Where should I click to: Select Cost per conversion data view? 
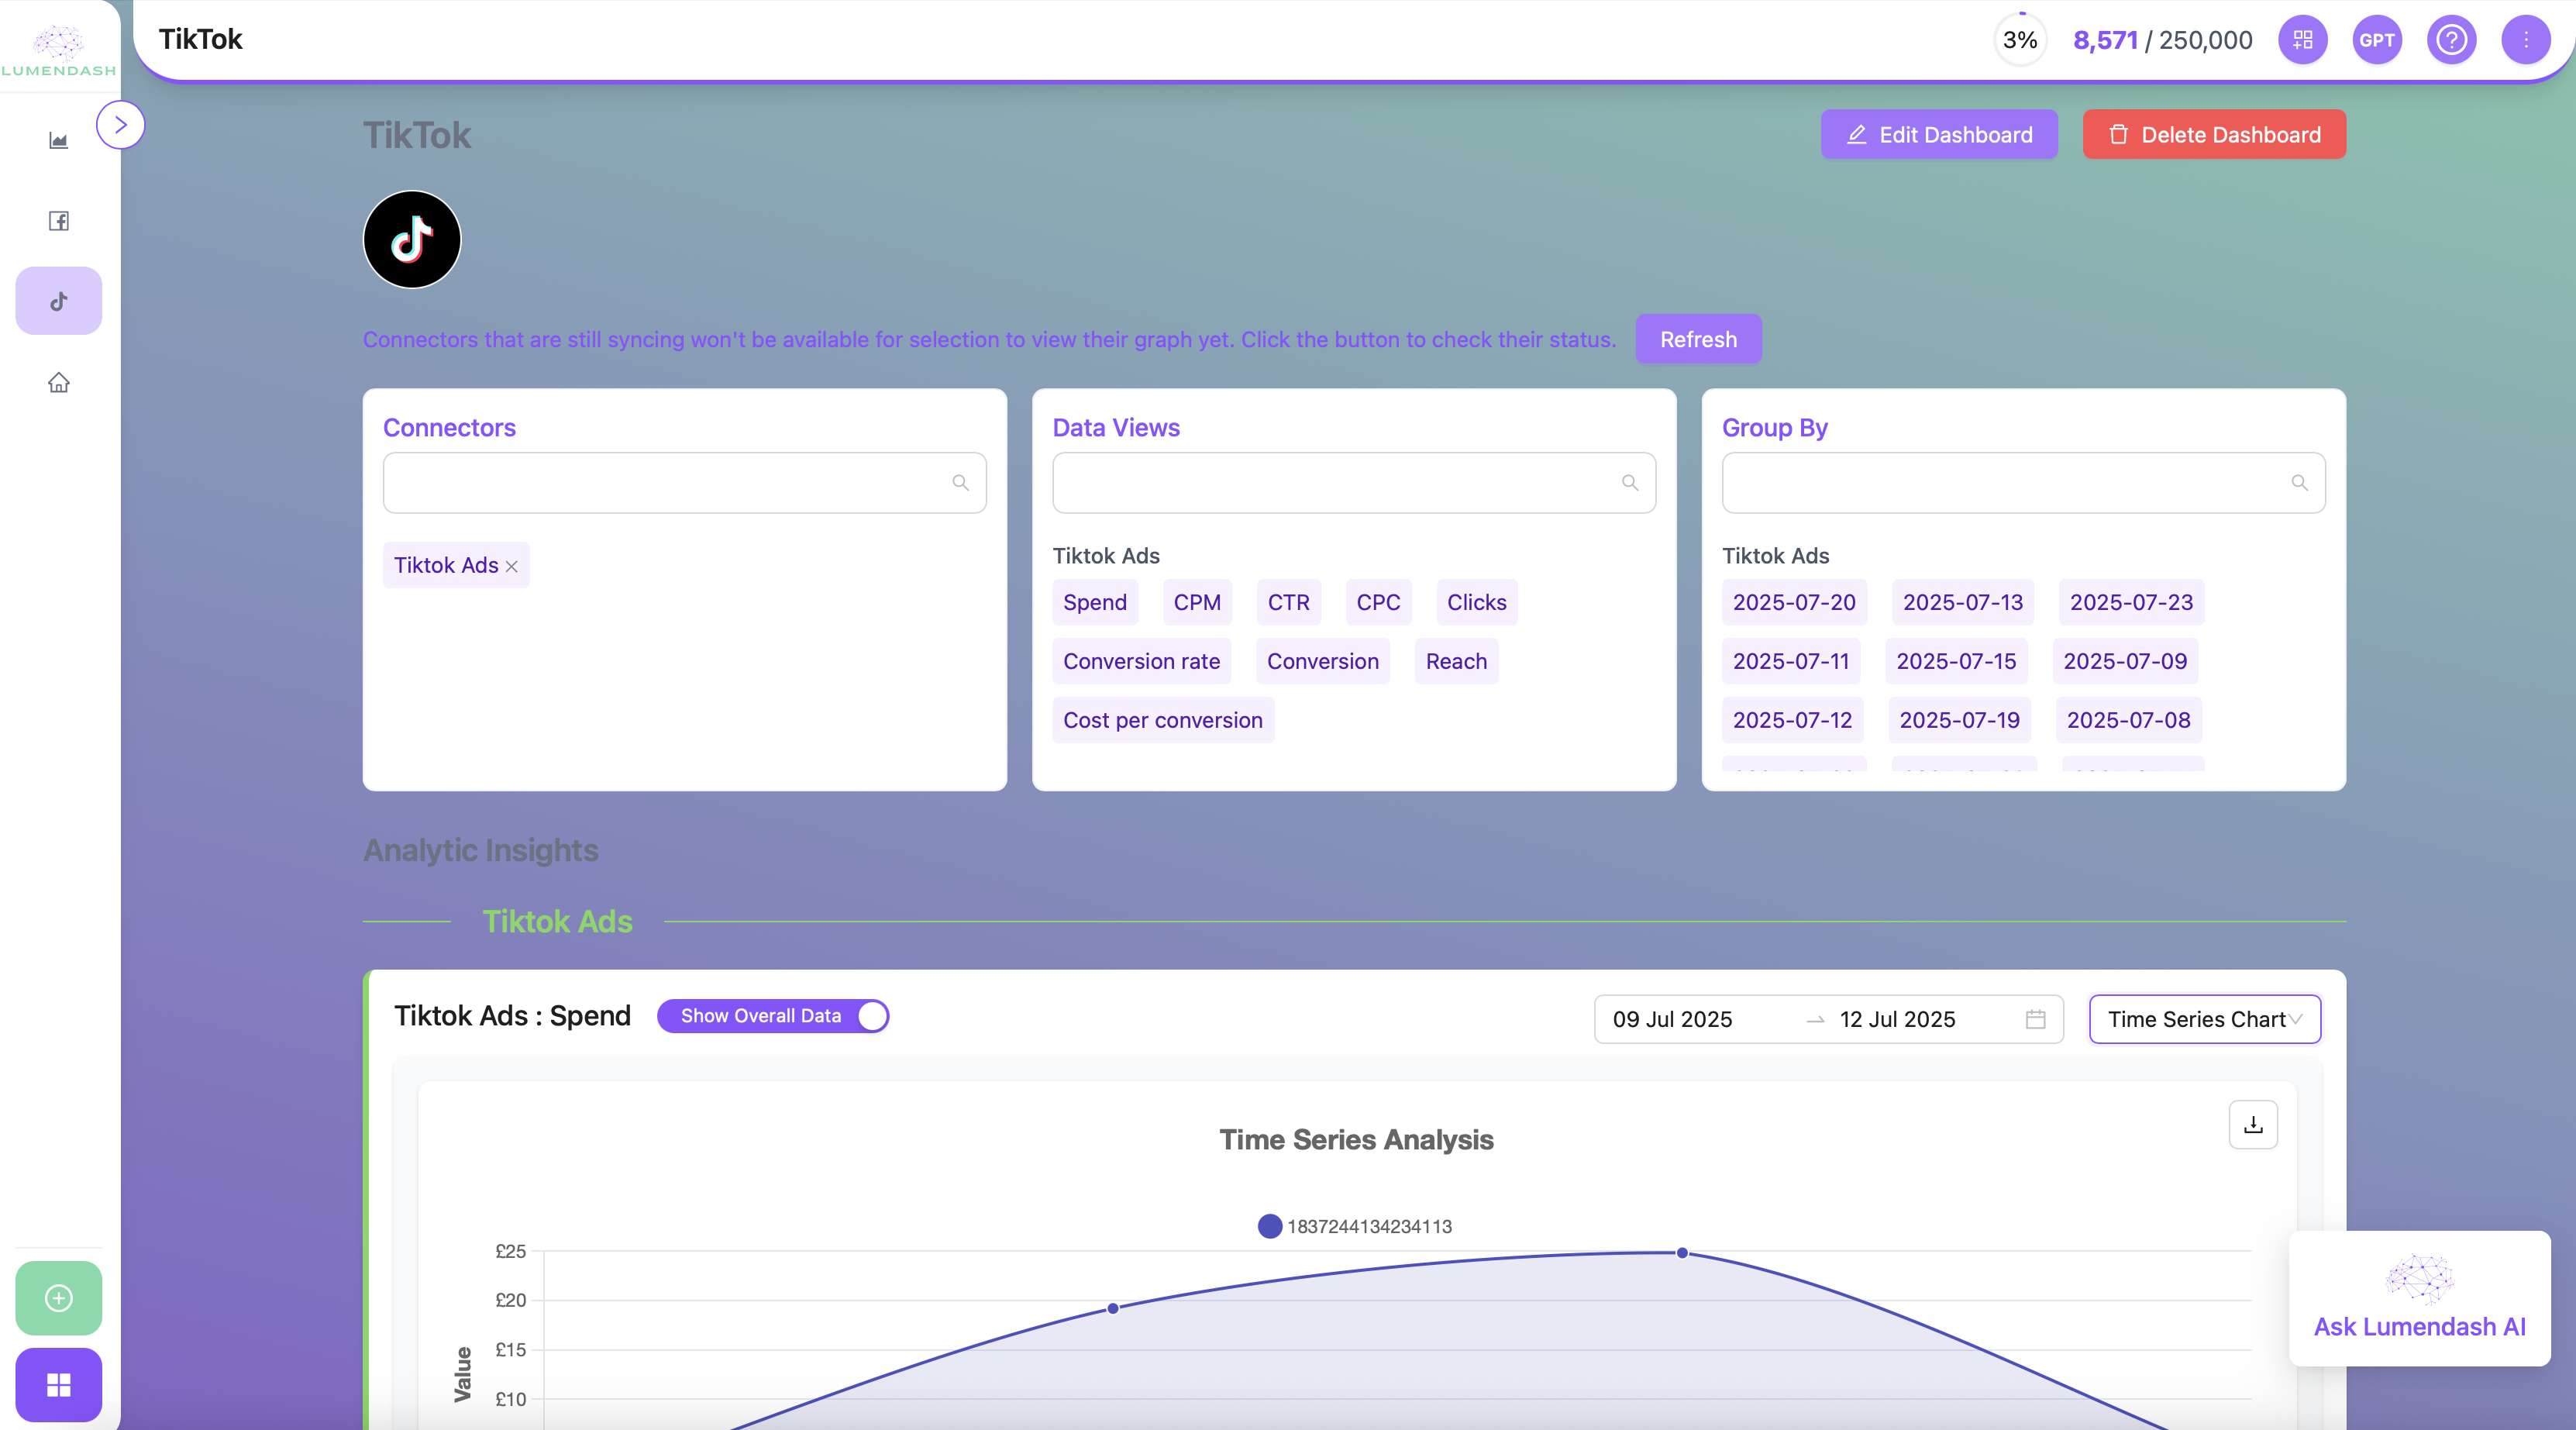click(x=1163, y=720)
